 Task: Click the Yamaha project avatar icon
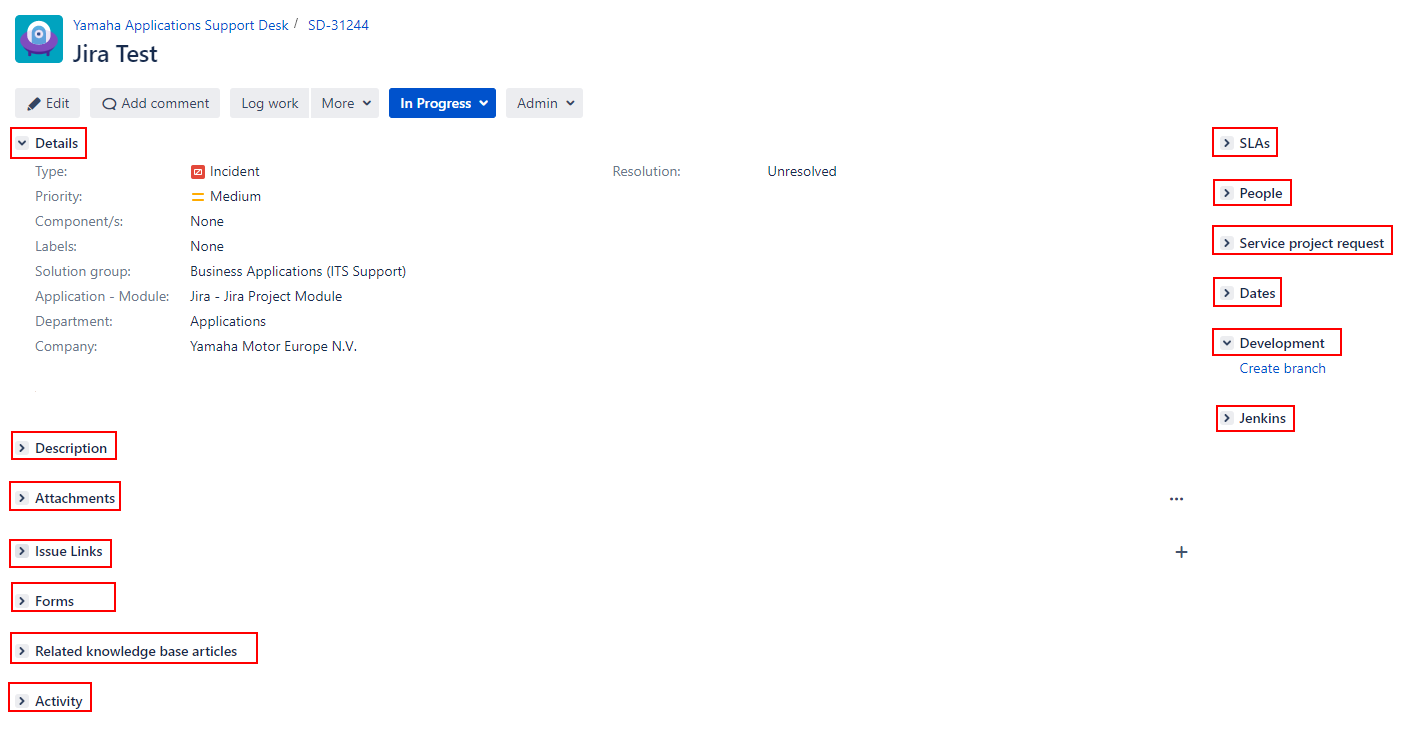[x=39, y=39]
